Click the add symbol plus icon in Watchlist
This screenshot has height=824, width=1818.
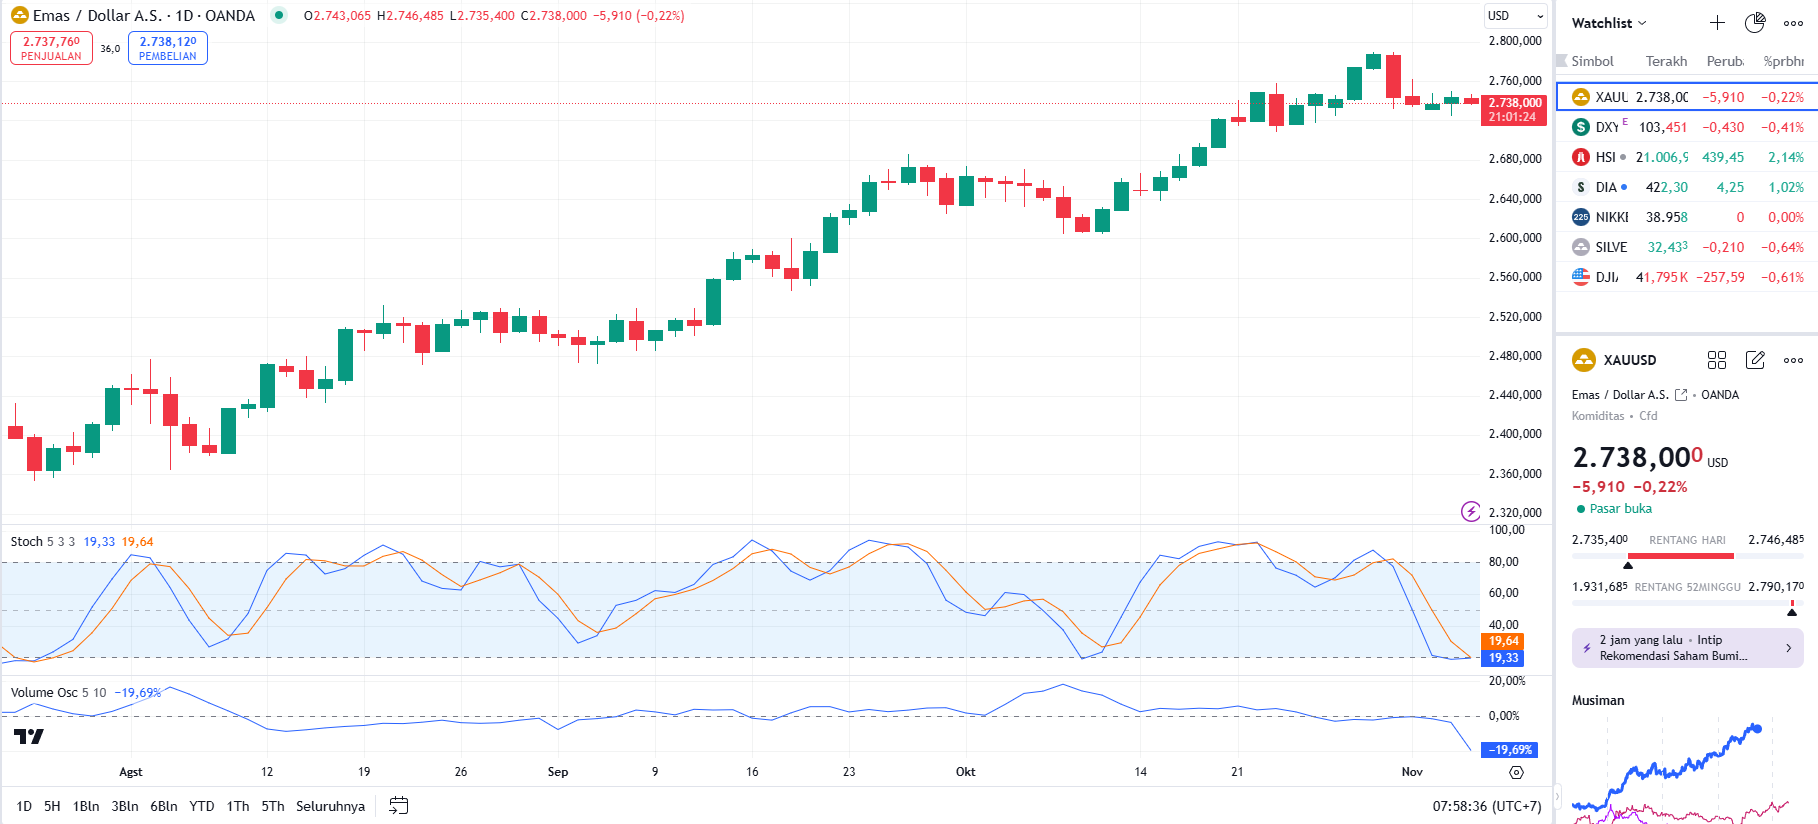1717,23
